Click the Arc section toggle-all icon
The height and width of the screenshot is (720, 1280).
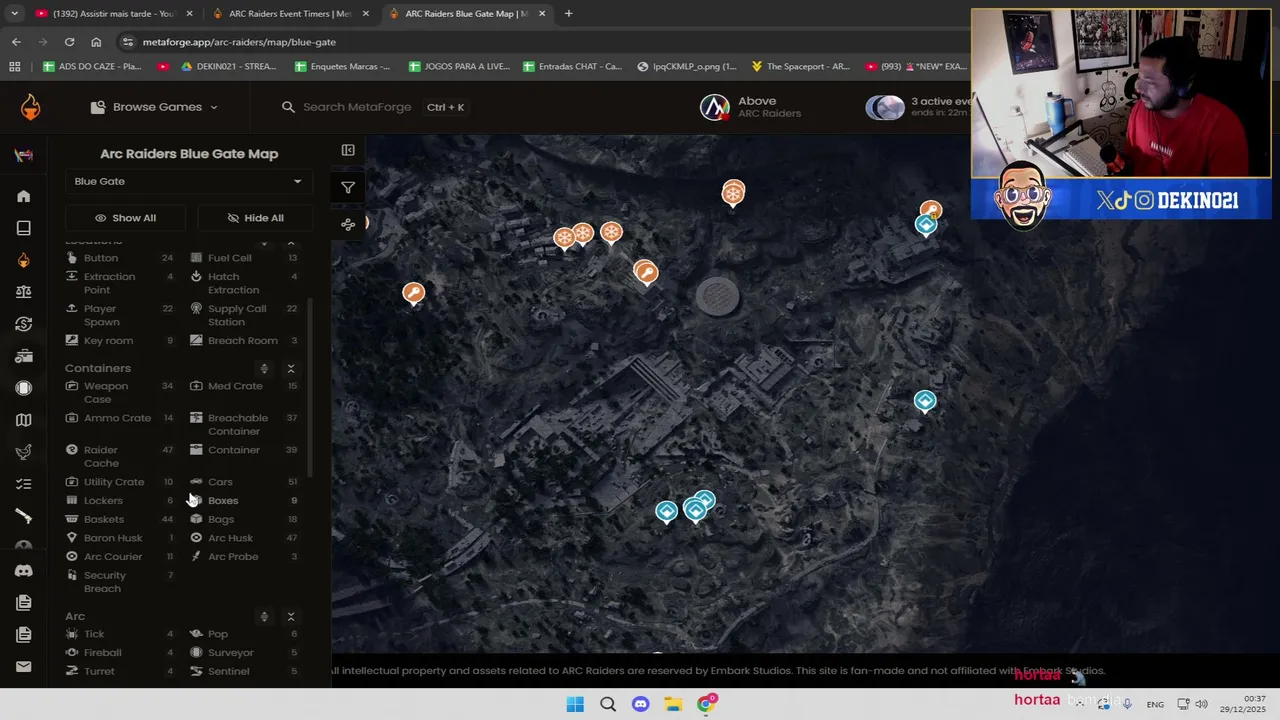click(x=264, y=616)
